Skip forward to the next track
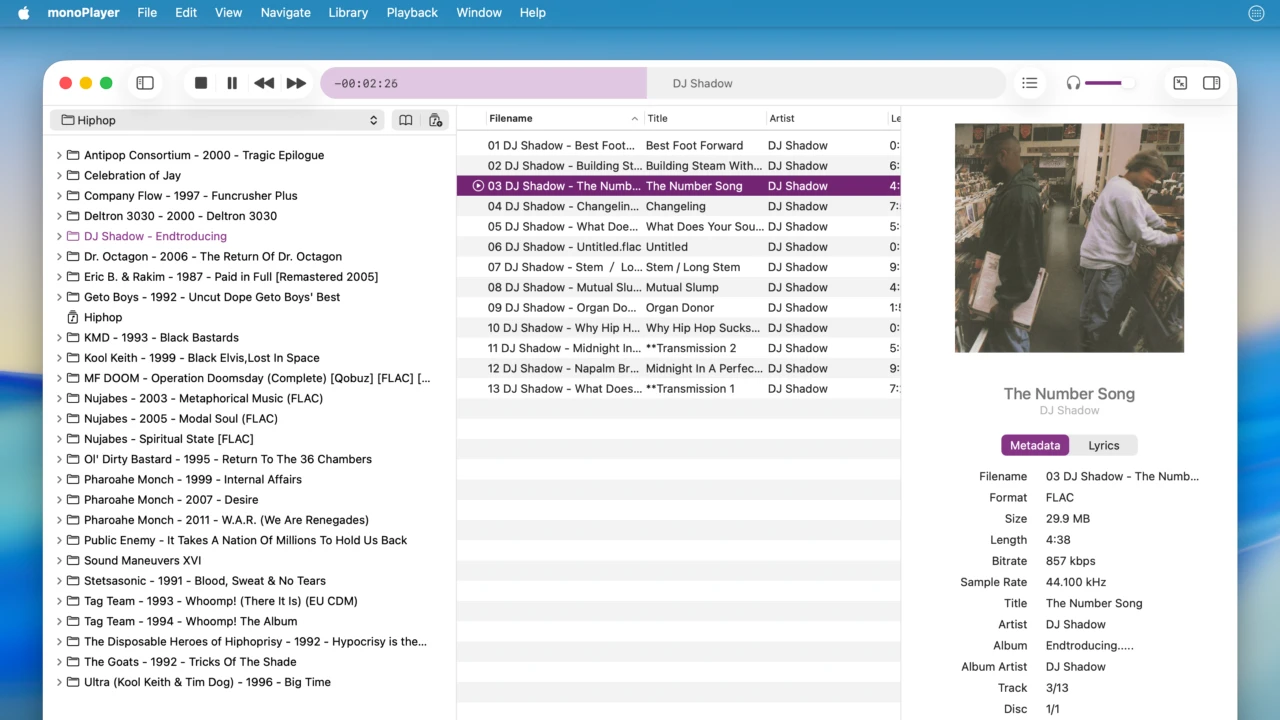This screenshot has width=1280, height=720. click(x=296, y=83)
